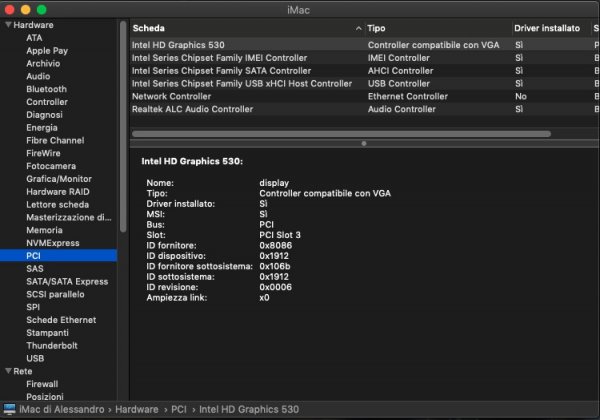This screenshot has width=600, height=420.
Task: Click the iMac computer icon in path bar
Action: tap(9, 409)
